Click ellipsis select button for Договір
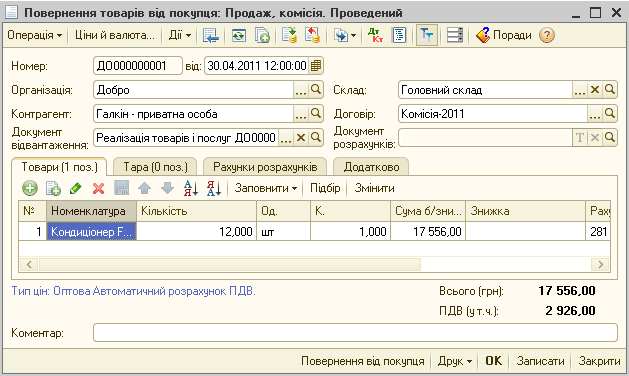Image resolution: width=629 pixels, height=376 pixels. point(595,114)
